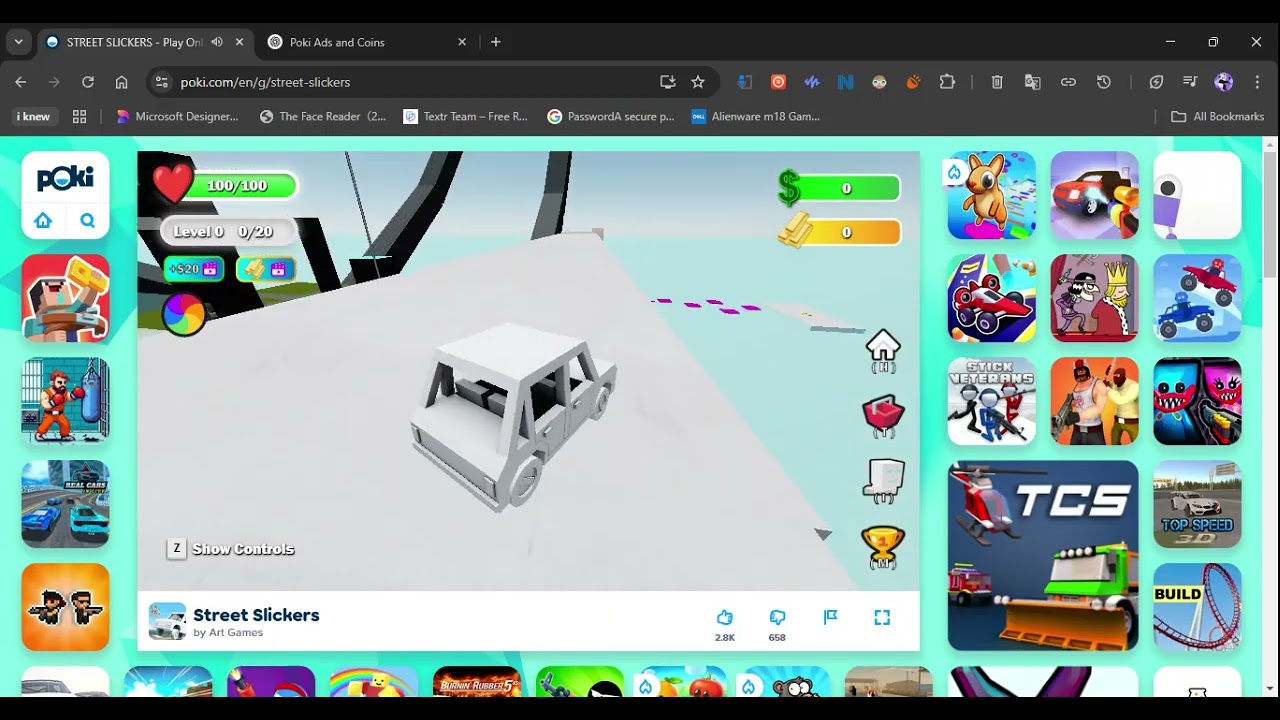Open the Burnin' Rubber 5 game thumbnail
This screenshot has width=1280, height=720.
pos(477,681)
